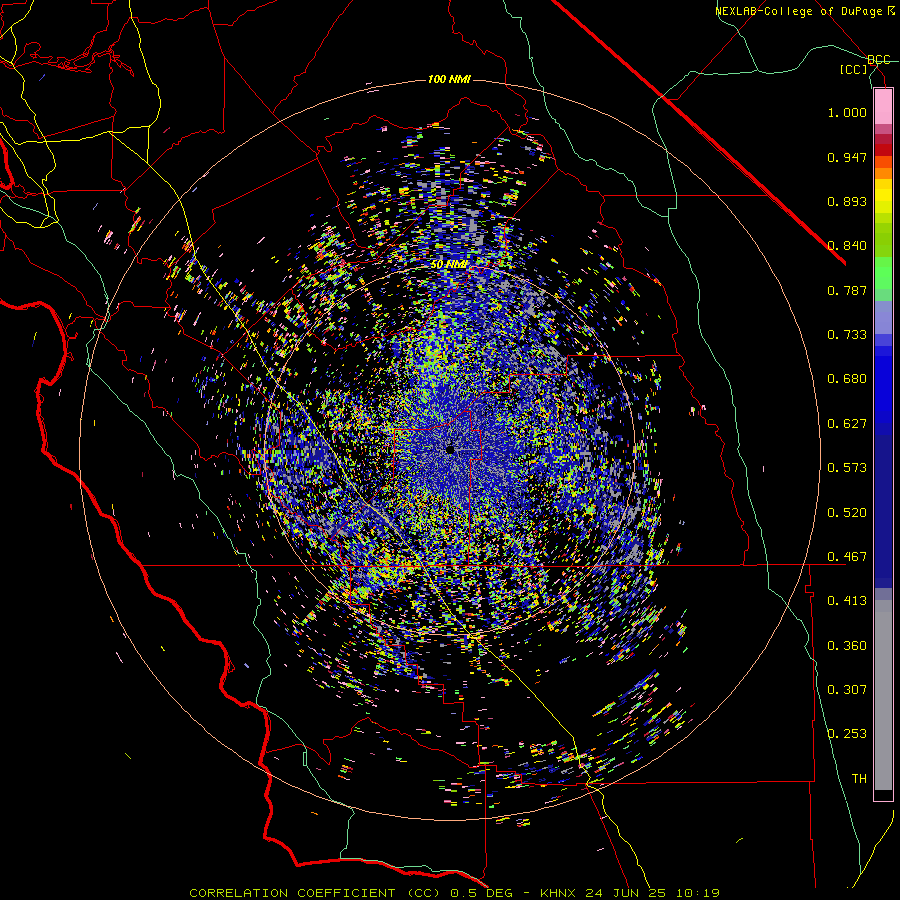
Task: Click the 0.787 value on the legend
Action: tap(847, 290)
